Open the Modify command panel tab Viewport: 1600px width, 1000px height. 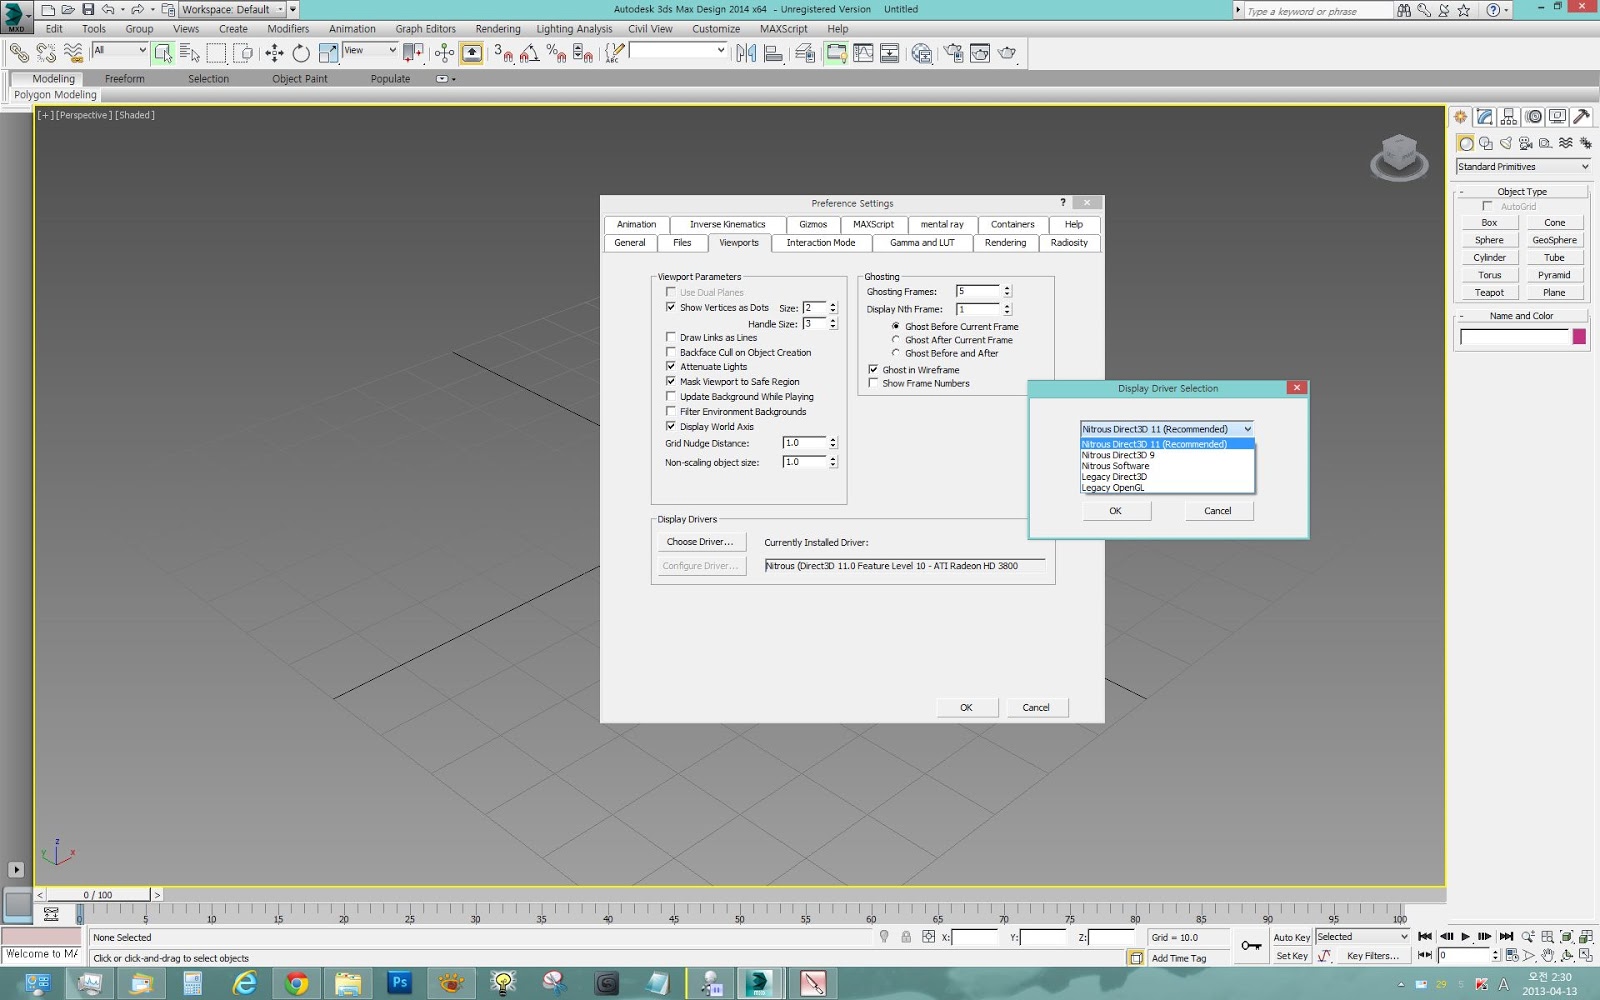[1485, 117]
